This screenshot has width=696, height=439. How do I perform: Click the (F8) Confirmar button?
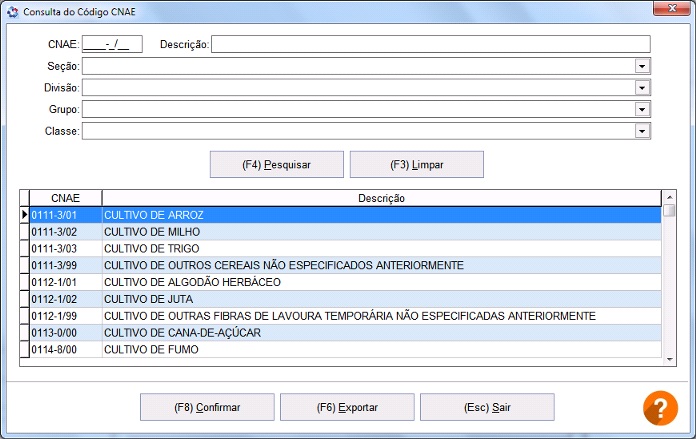click(x=207, y=407)
